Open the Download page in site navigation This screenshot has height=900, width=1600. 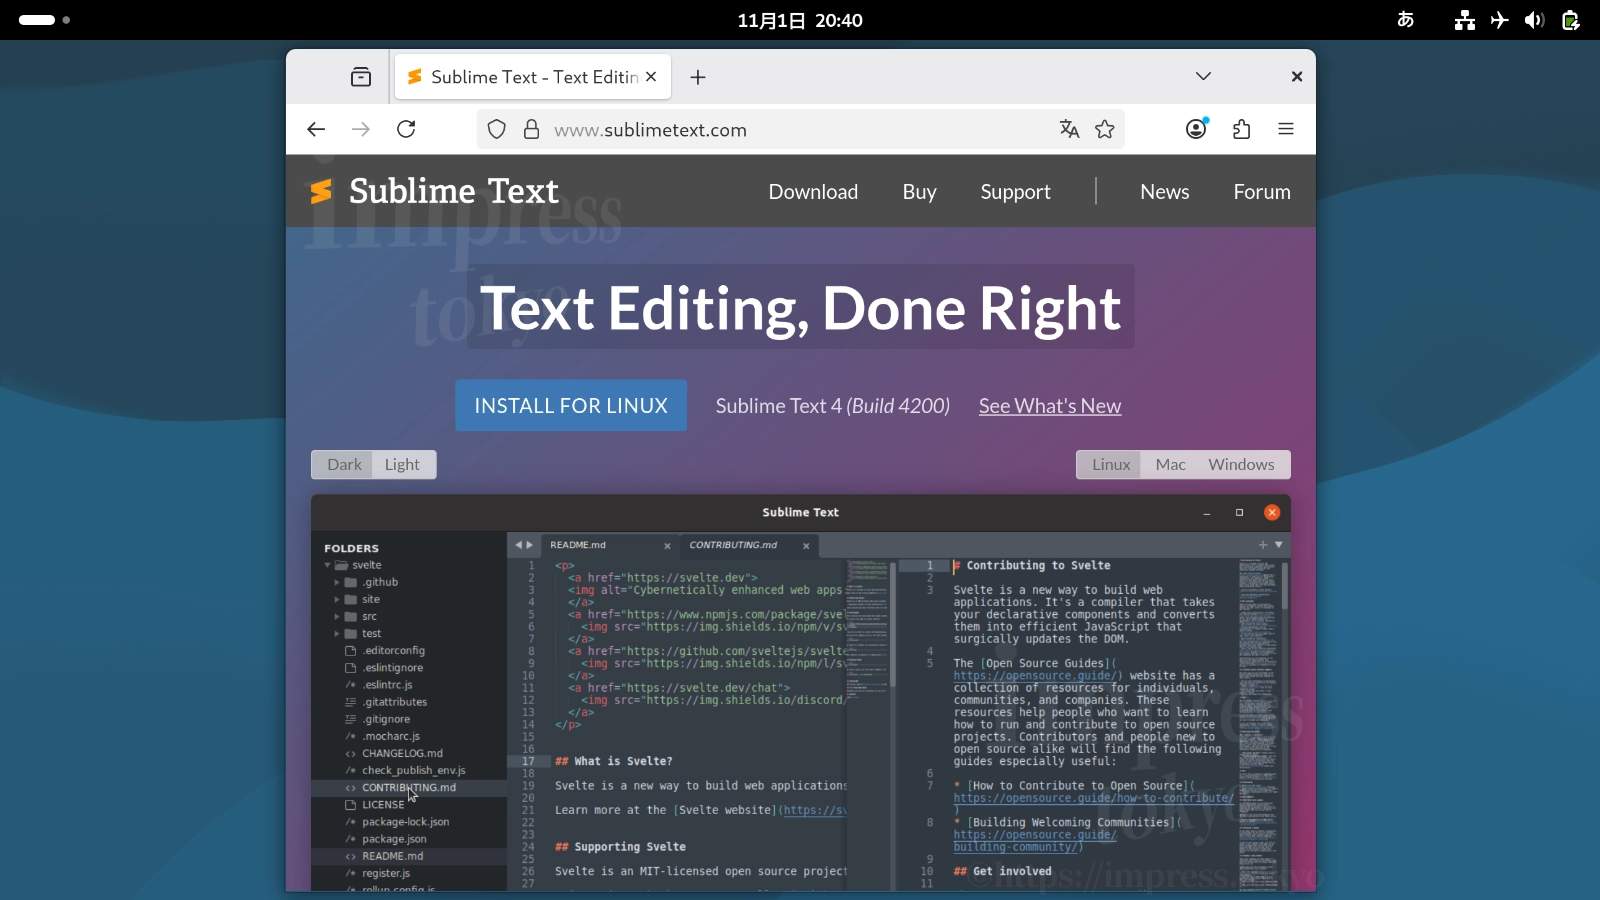tap(813, 192)
